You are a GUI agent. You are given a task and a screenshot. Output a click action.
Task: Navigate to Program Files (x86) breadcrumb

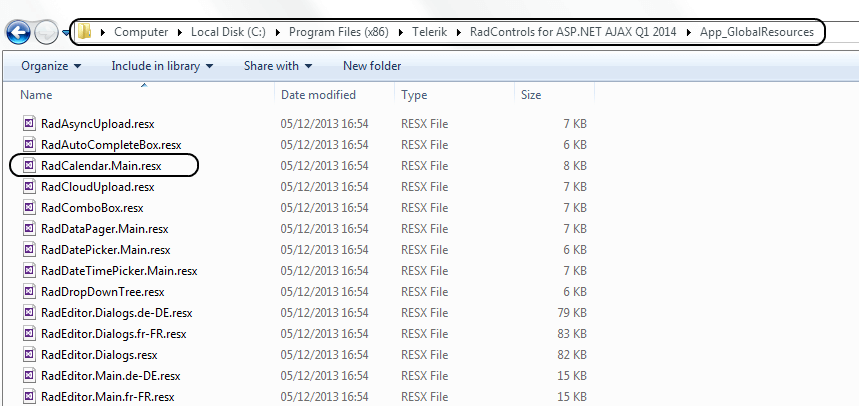tap(339, 32)
